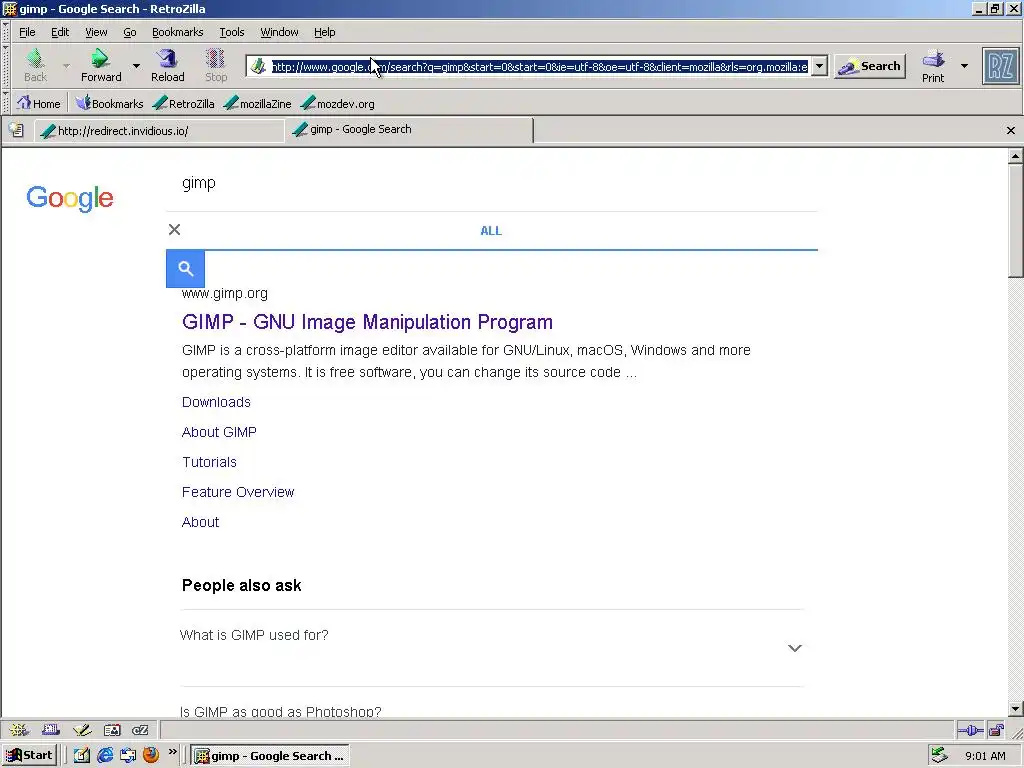Screen dimensions: 1024x768
Task: Open the Print button dropdown arrow
Action: tap(964, 66)
